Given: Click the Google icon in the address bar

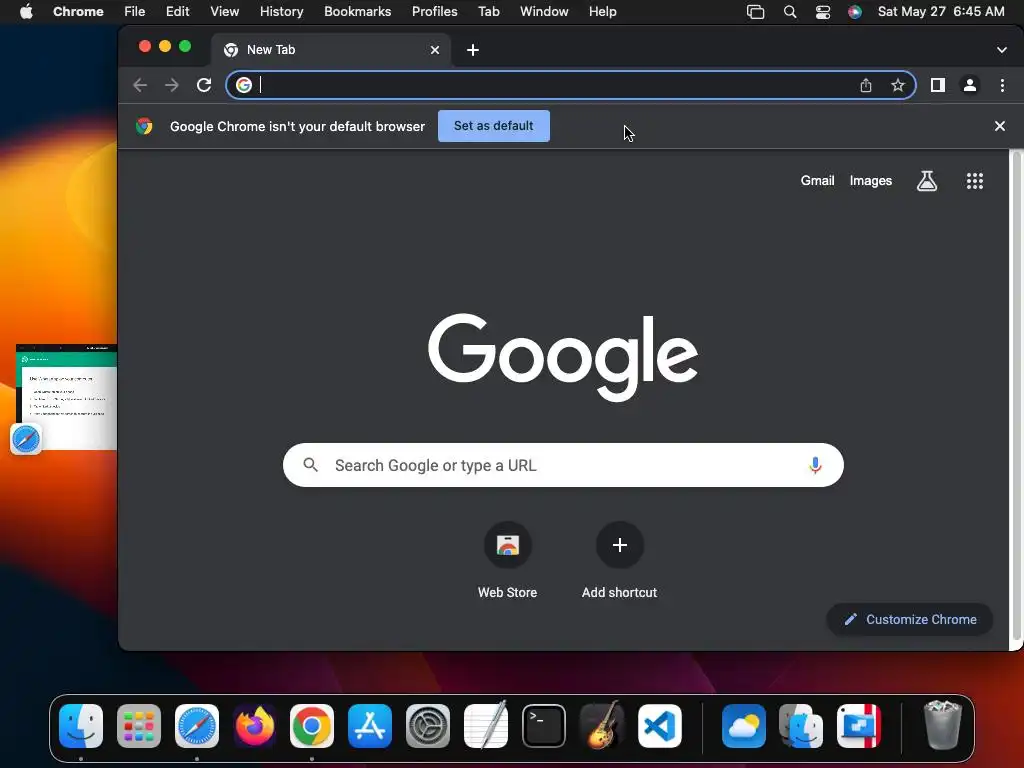Looking at the screenshot, I should (x=244, y=86).
